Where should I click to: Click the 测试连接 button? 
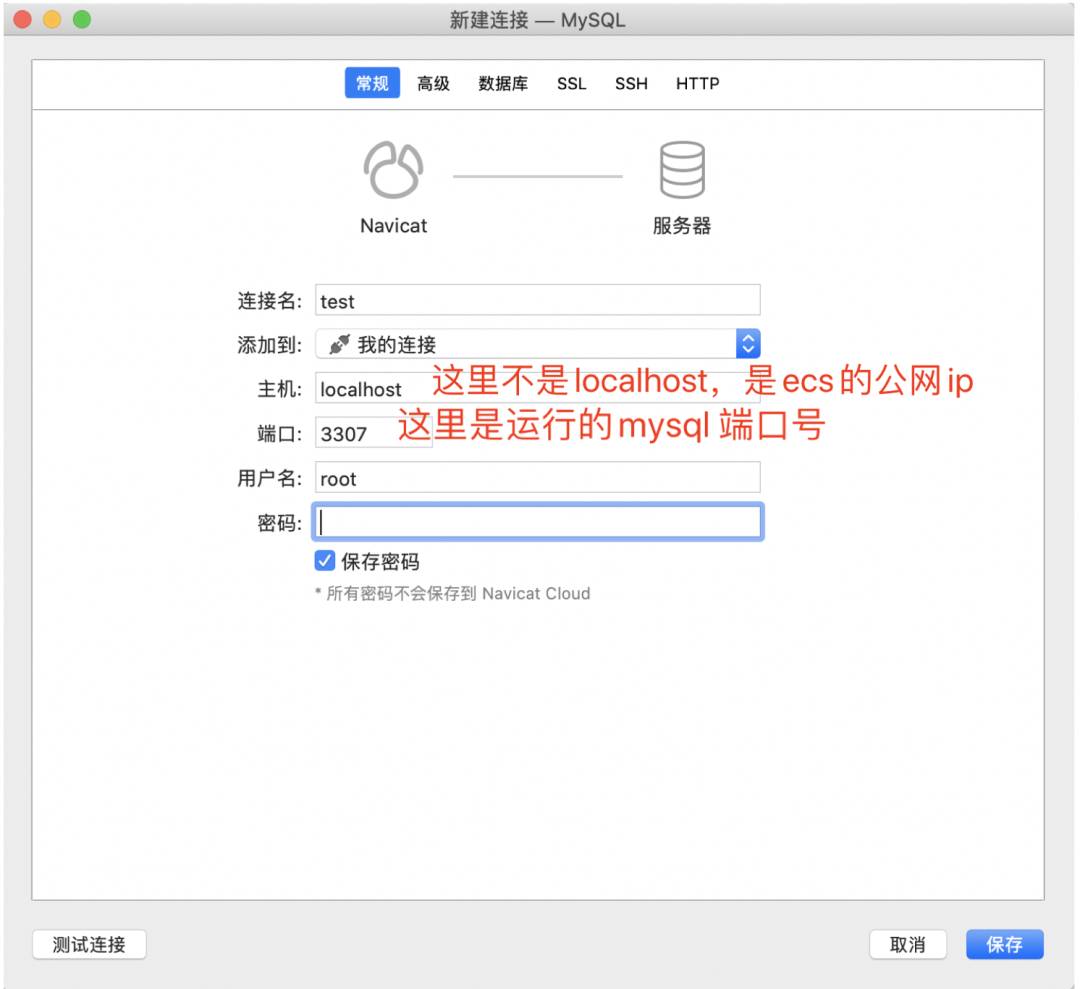(89, 944)
